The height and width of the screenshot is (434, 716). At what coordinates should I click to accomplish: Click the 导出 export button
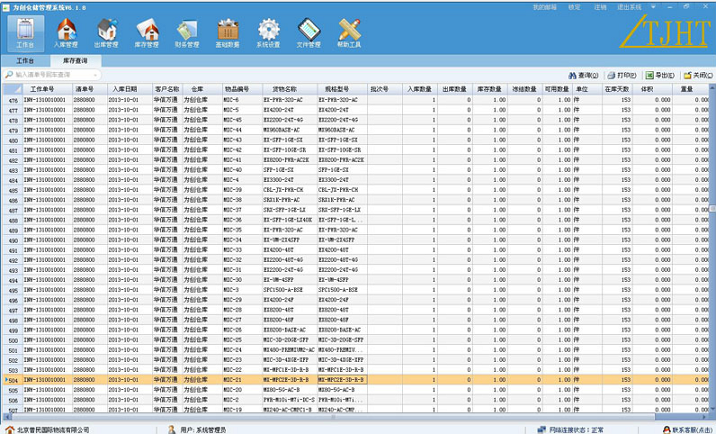[x=660, y=75]
